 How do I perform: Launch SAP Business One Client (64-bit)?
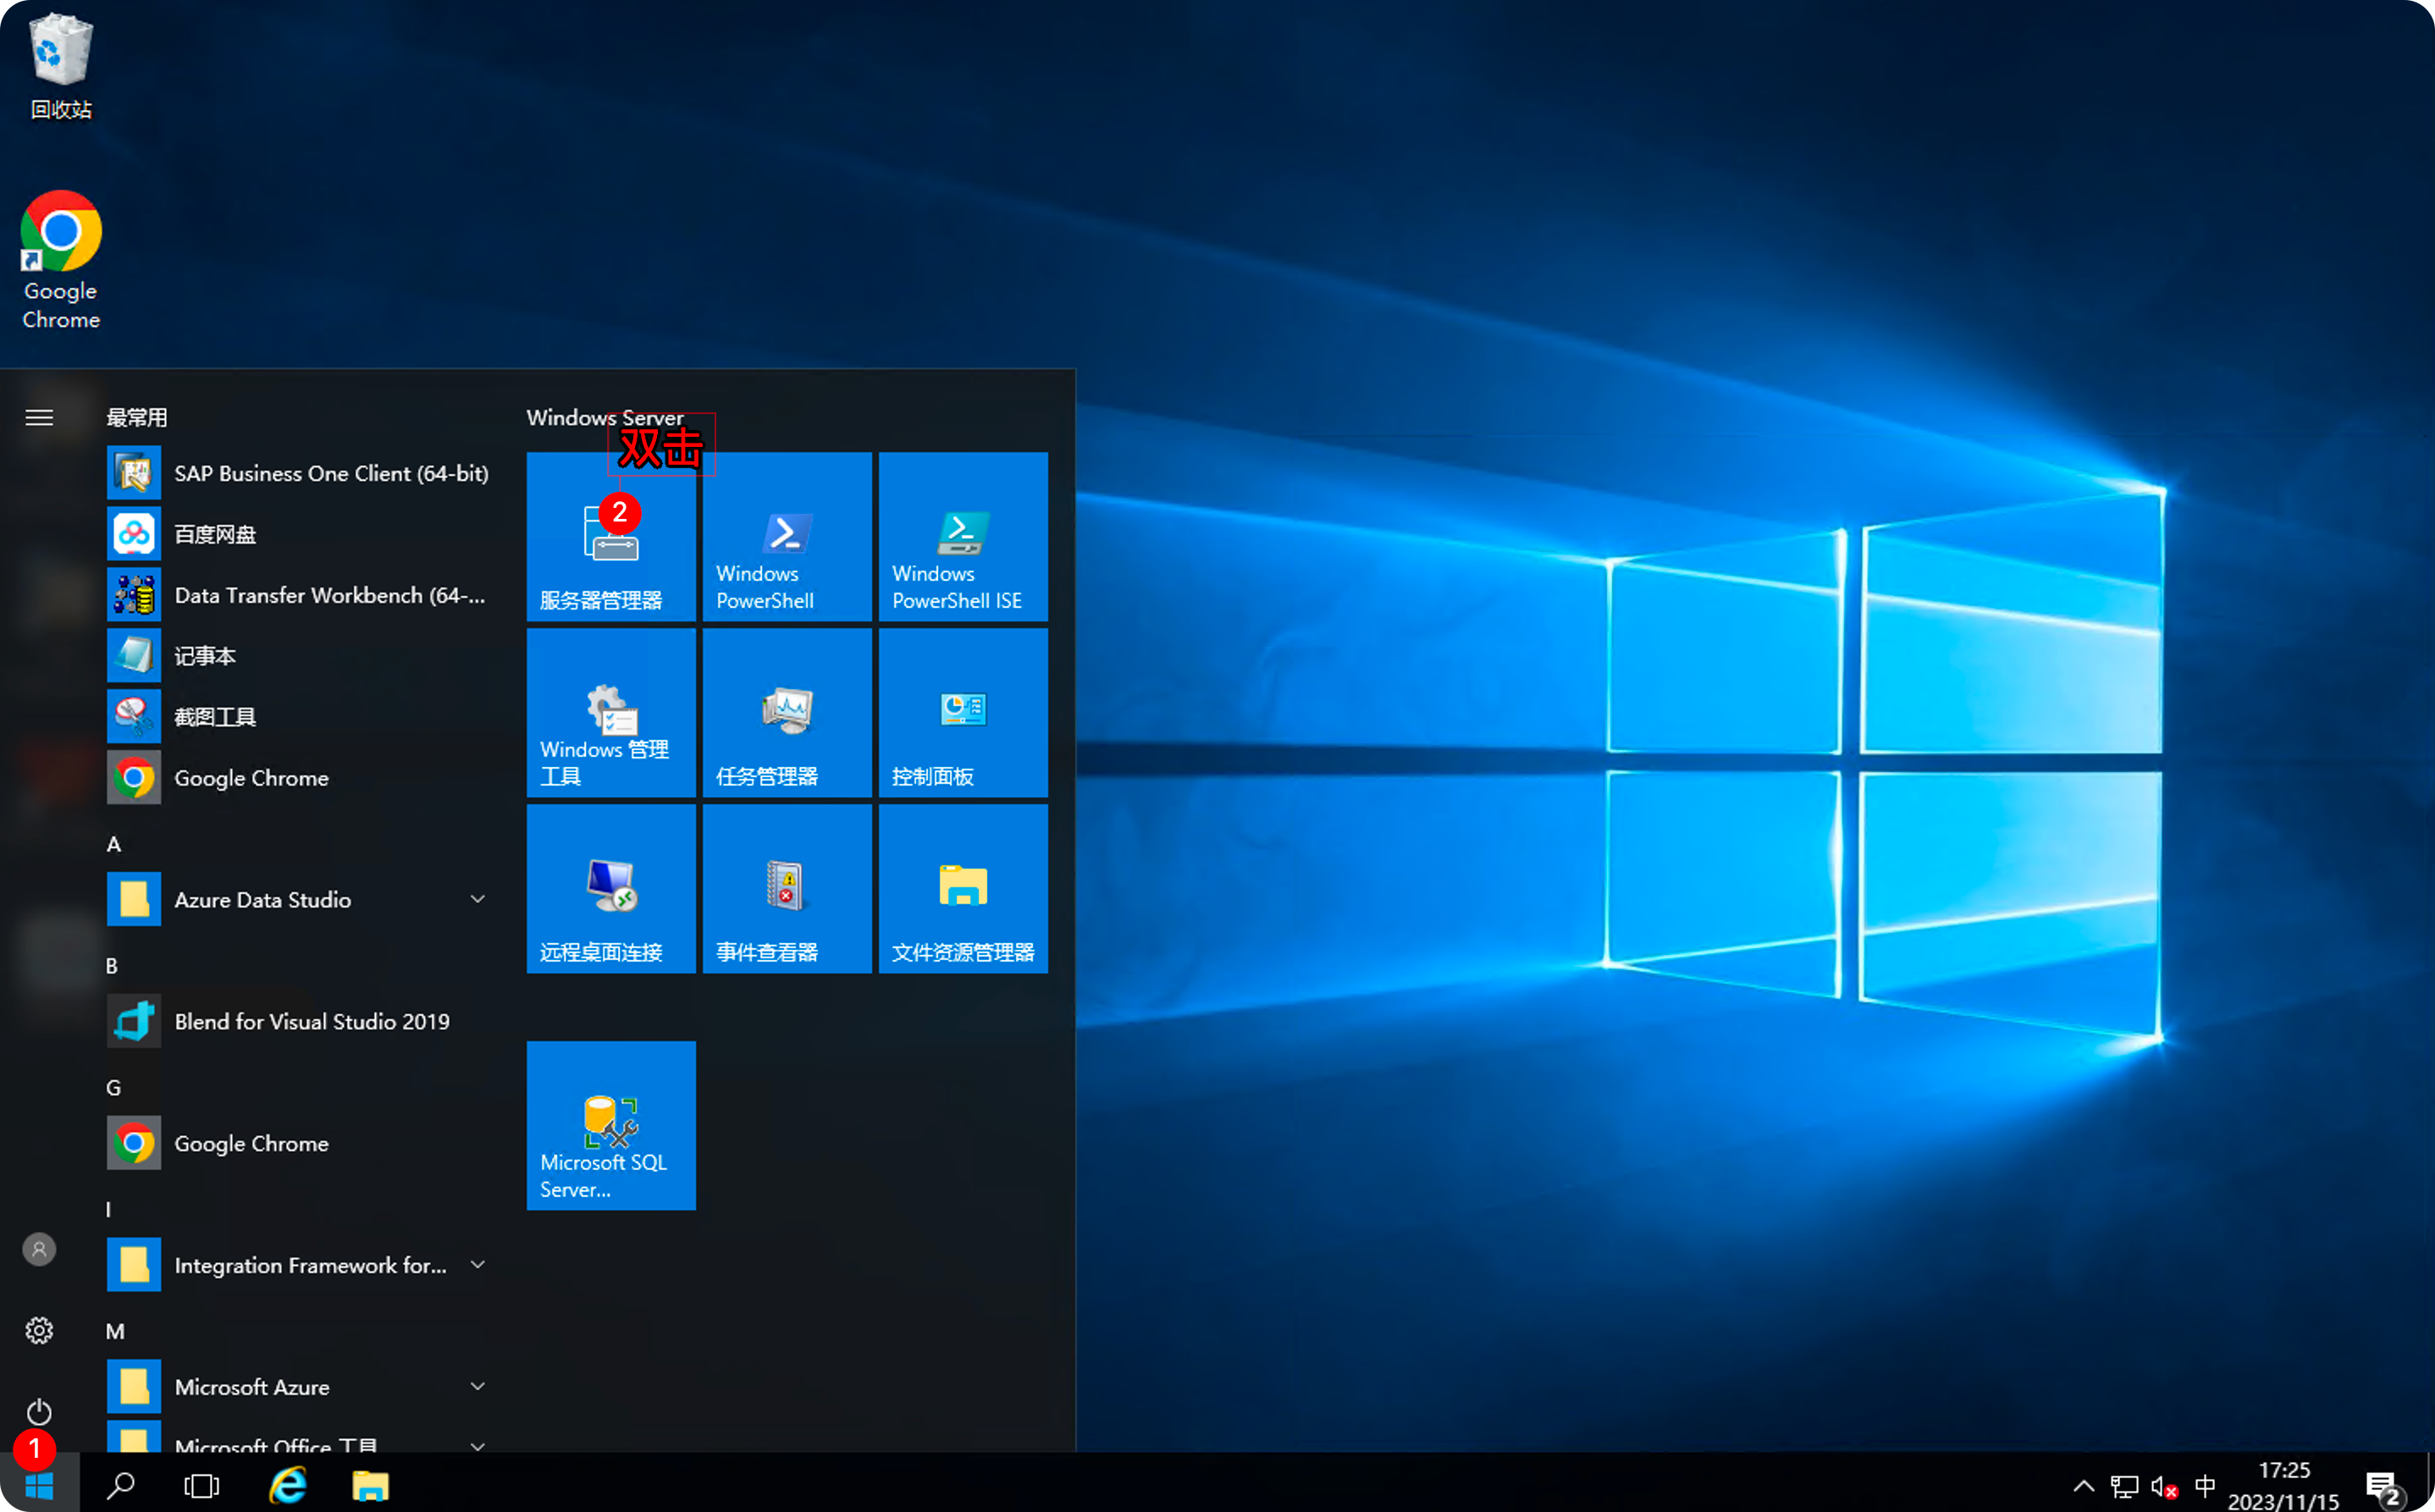(300, 473)
